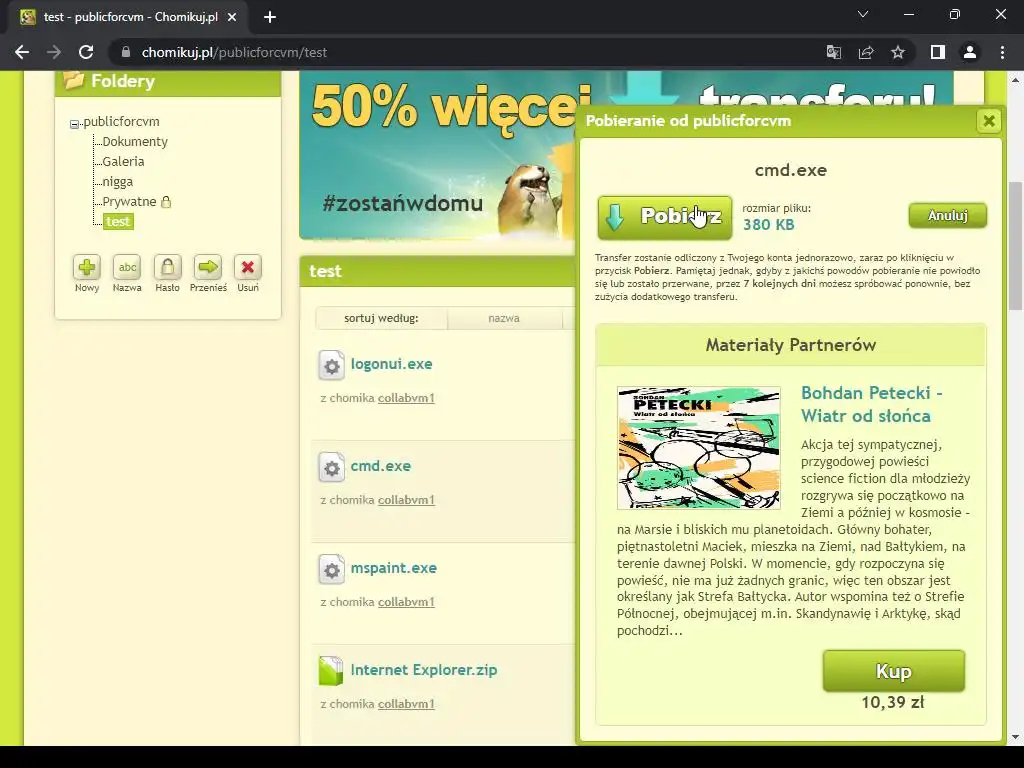1024x768 pixels.
Task: Select the publicforcvm root folder label
Action: (x=121, y=121)
